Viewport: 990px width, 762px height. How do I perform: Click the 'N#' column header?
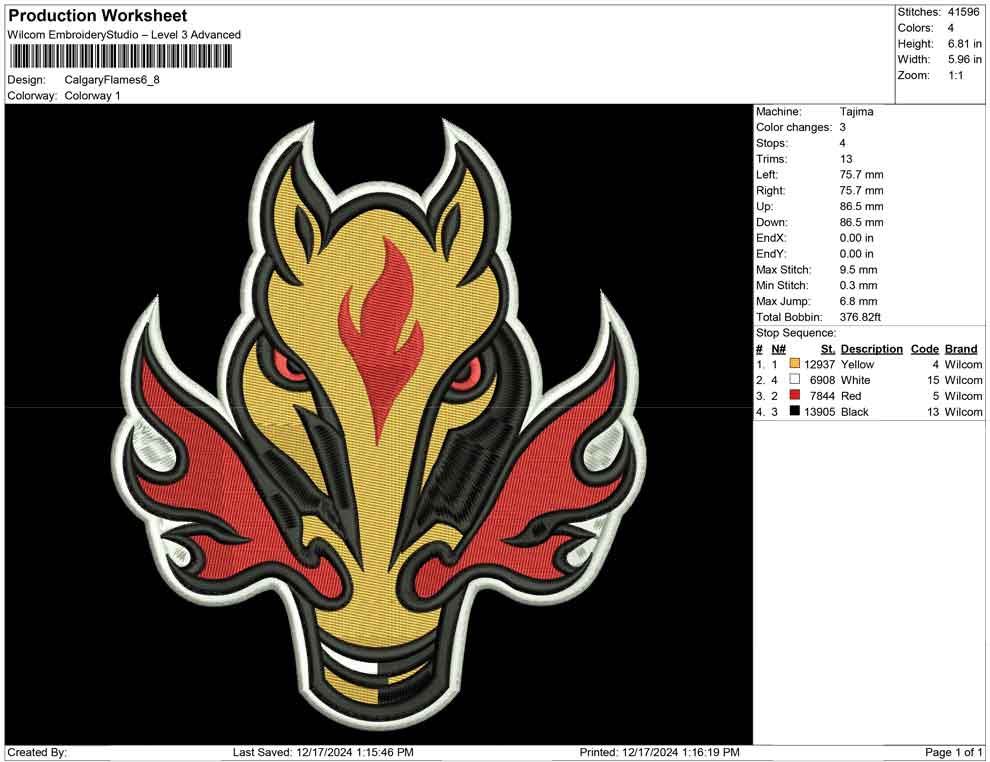(778, 348)
